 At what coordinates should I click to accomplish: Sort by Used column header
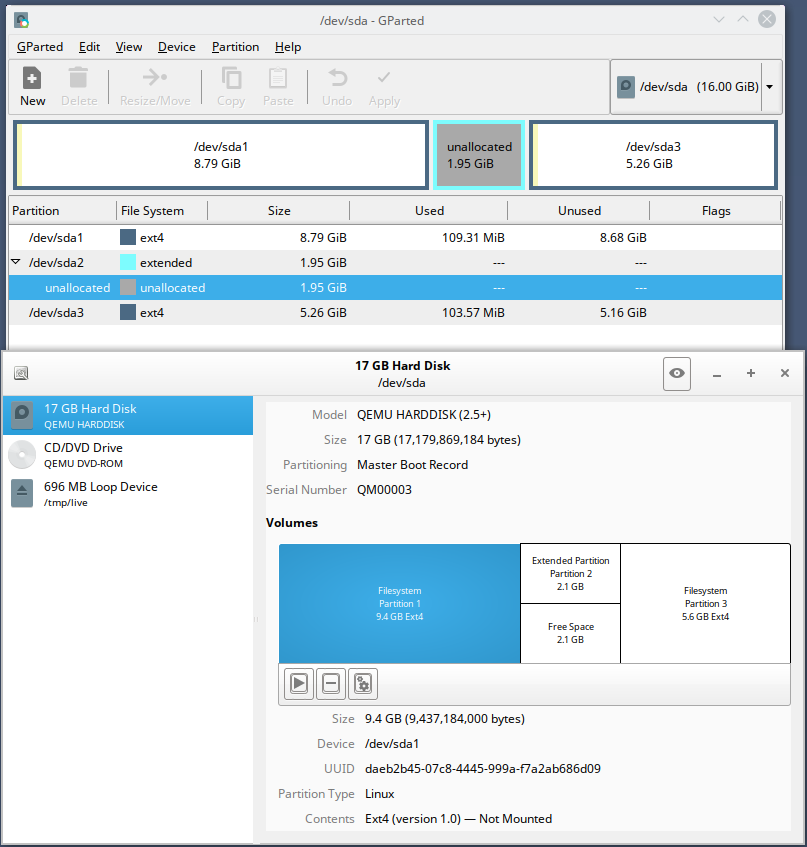click(x=429, y=211)
